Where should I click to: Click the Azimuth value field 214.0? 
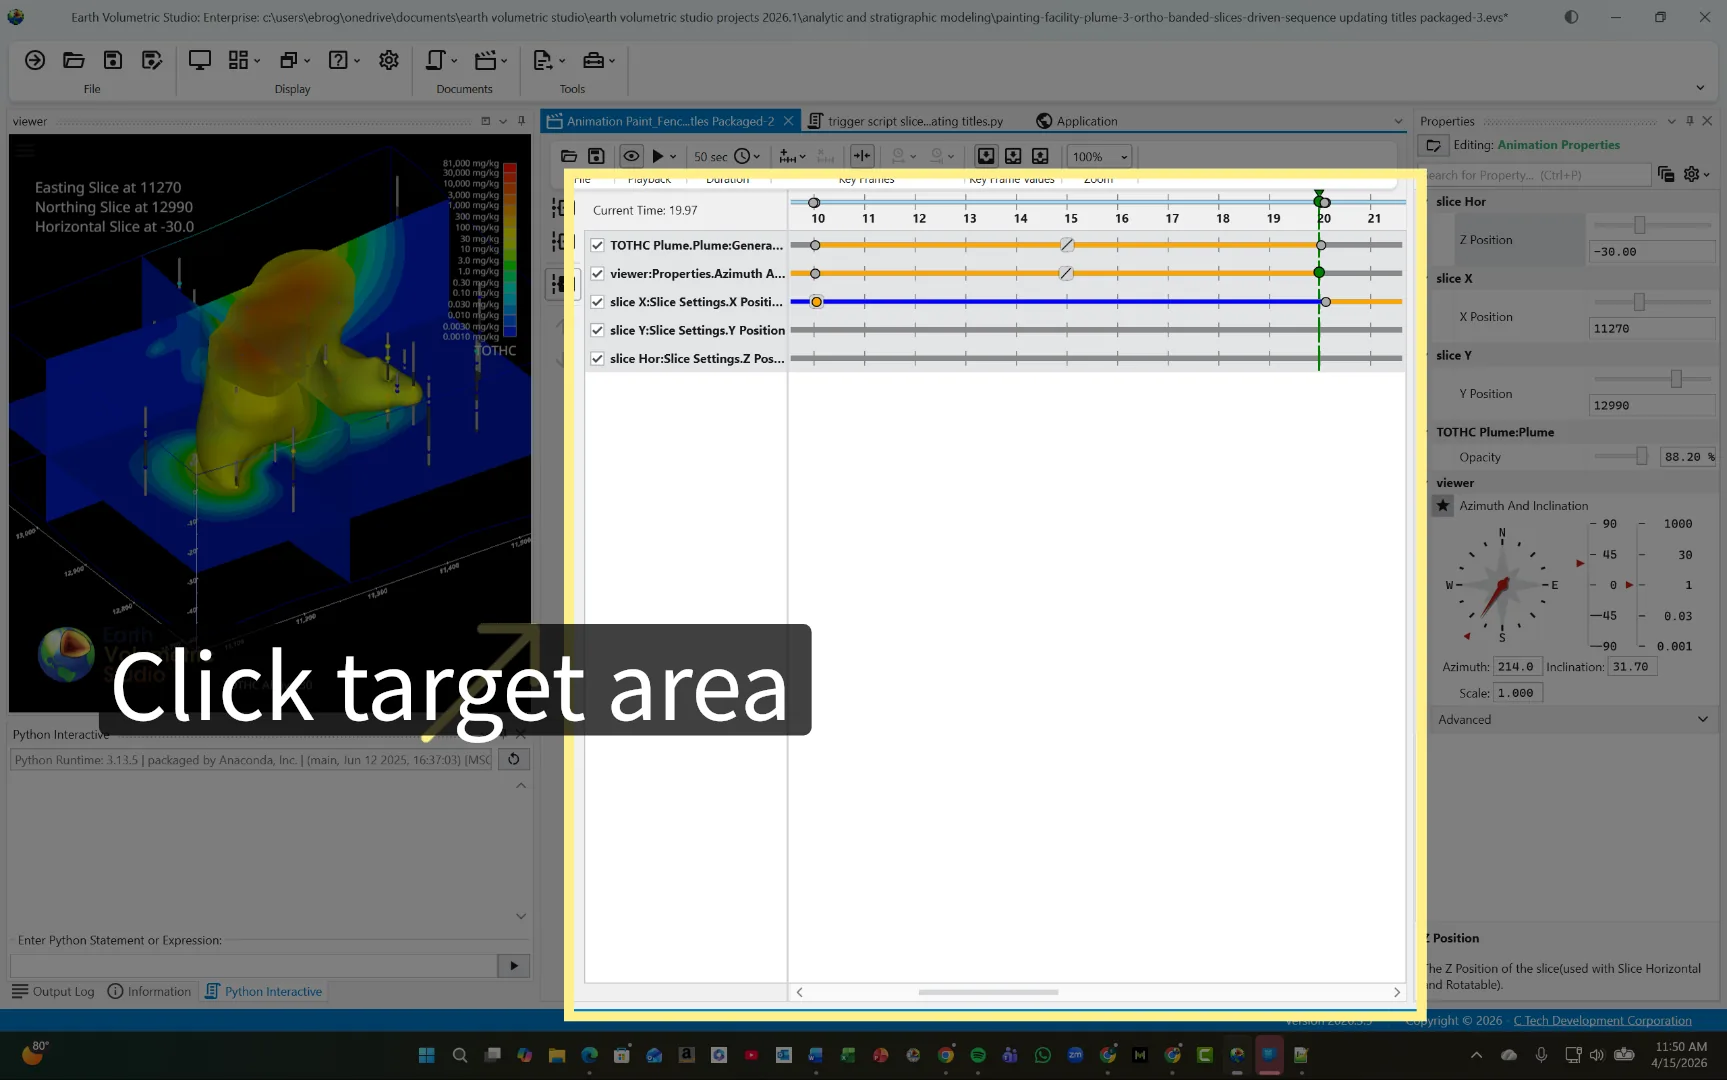coord(1517,667)
